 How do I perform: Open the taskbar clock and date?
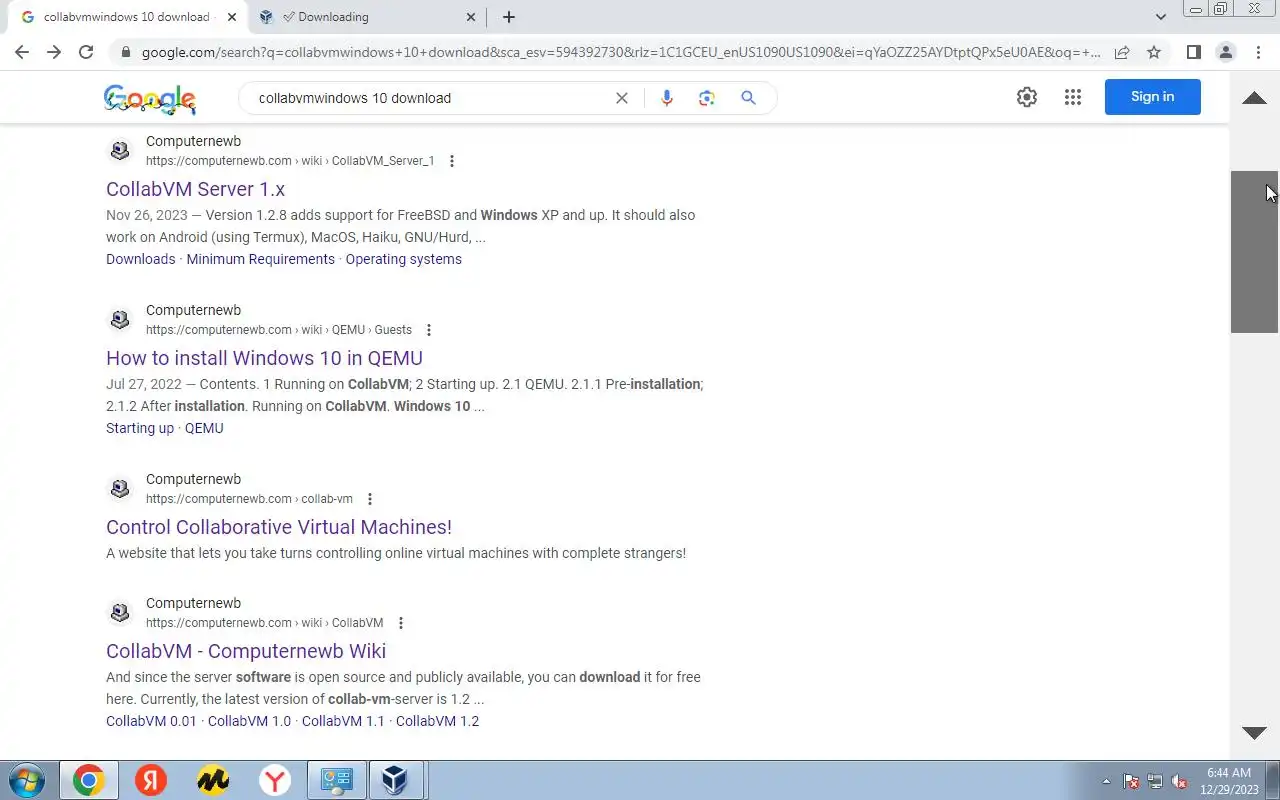tap(1229, 781)
